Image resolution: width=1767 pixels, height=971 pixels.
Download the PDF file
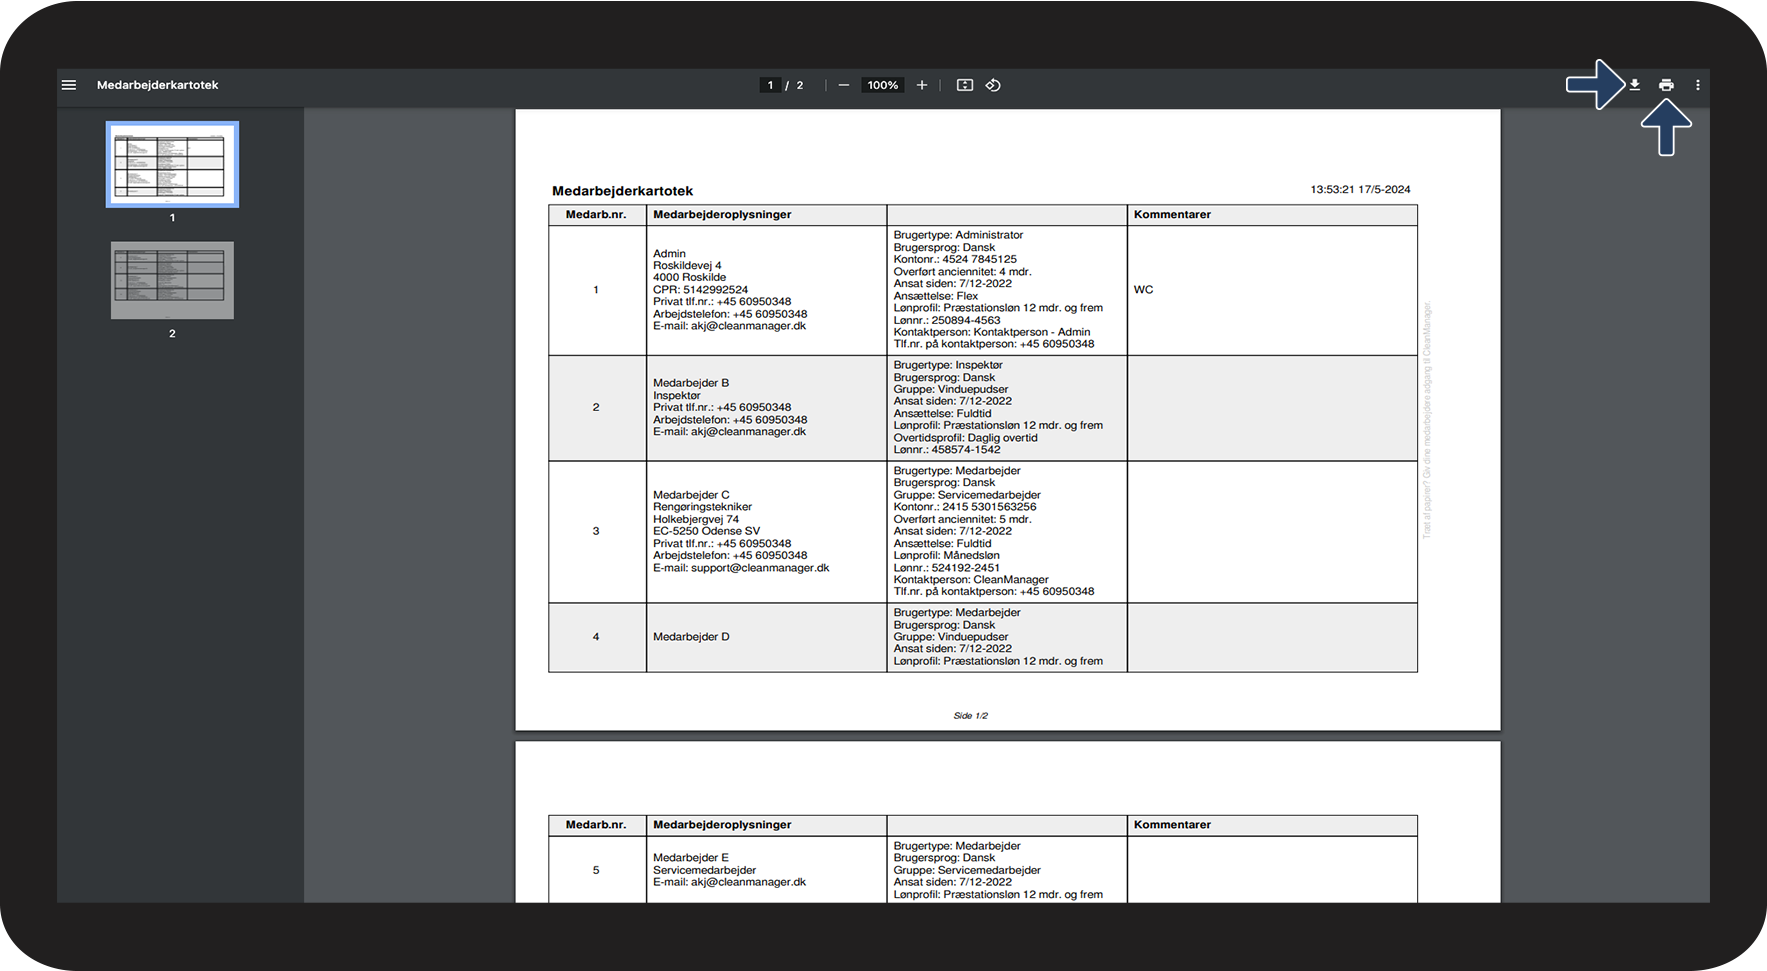click(x=1635, y=85)
